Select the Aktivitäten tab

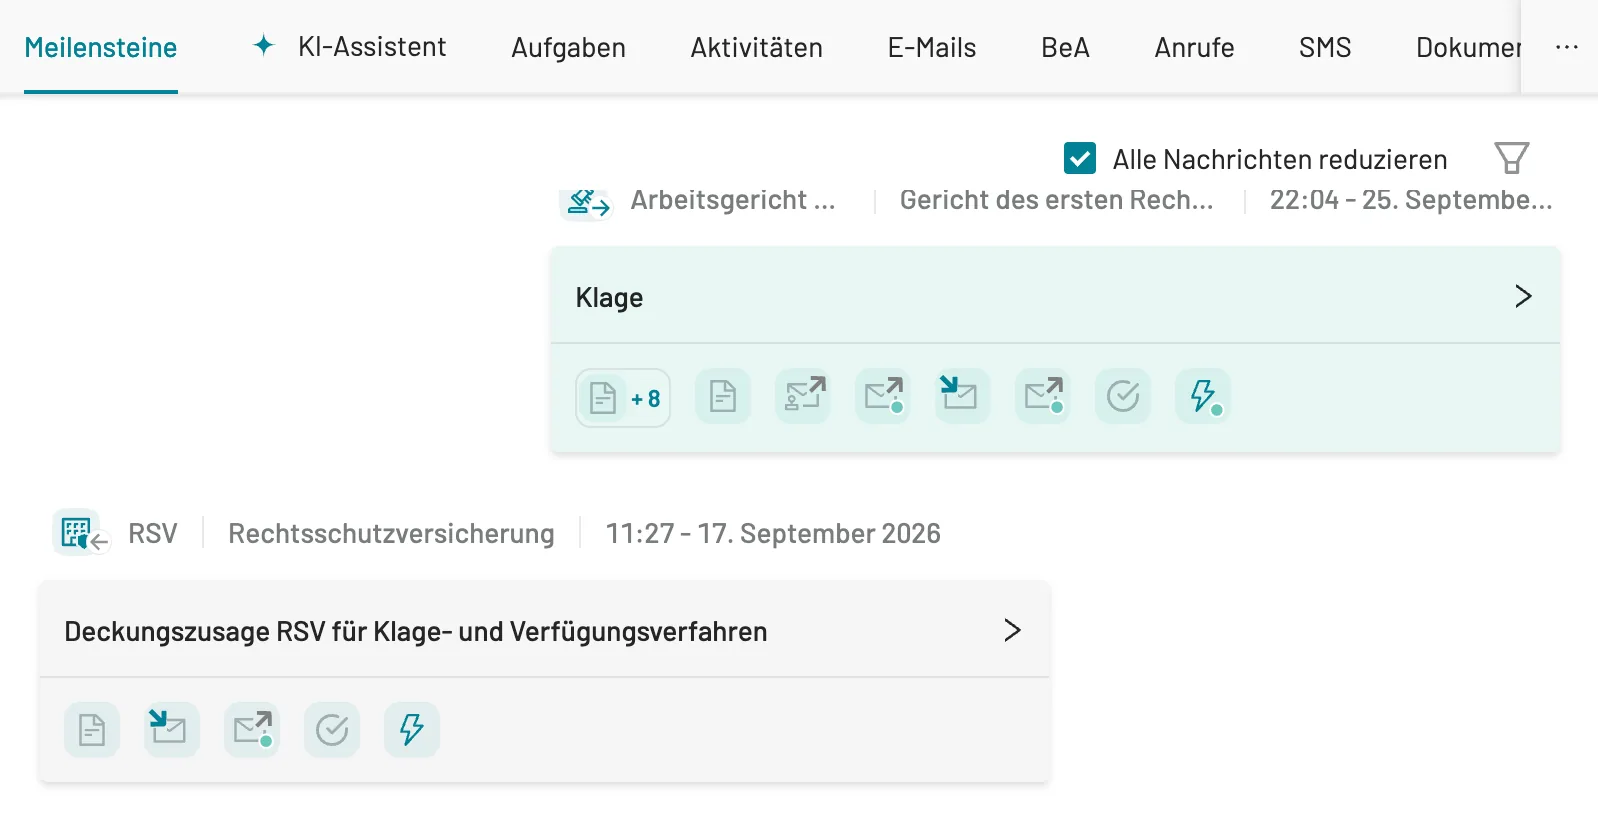pyautogui.click(x=756, y=47)
